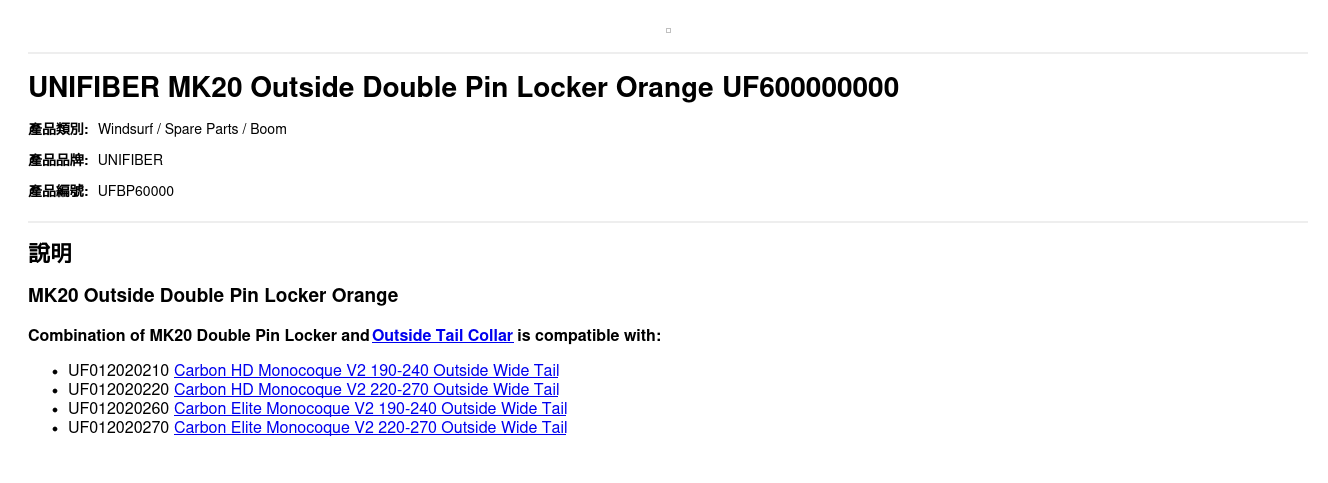Viewport: 1328px width, 483px height.
Task: Click the SKU text UF012020270
Action: [x=118, y=428]
